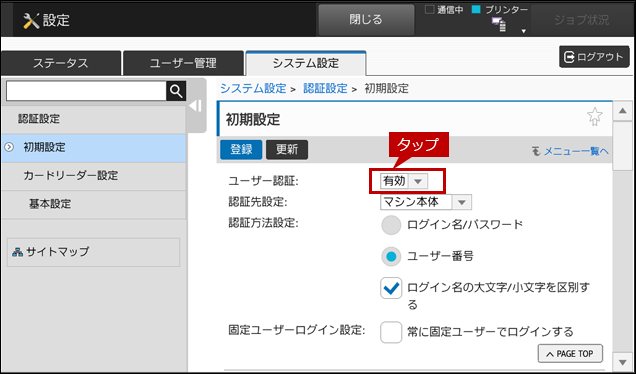Click the ジョブ状況 button
Image resolution: width=636 pixels, height=374 pixels.
581,20
